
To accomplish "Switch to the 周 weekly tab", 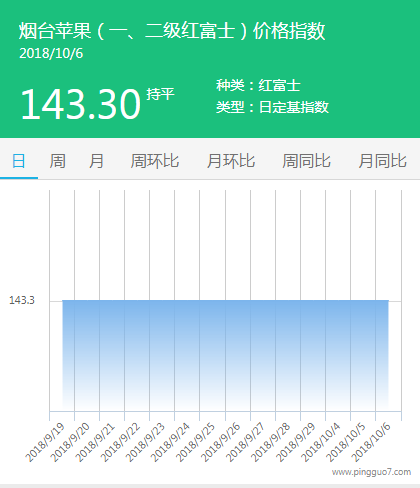I will 57,161.
